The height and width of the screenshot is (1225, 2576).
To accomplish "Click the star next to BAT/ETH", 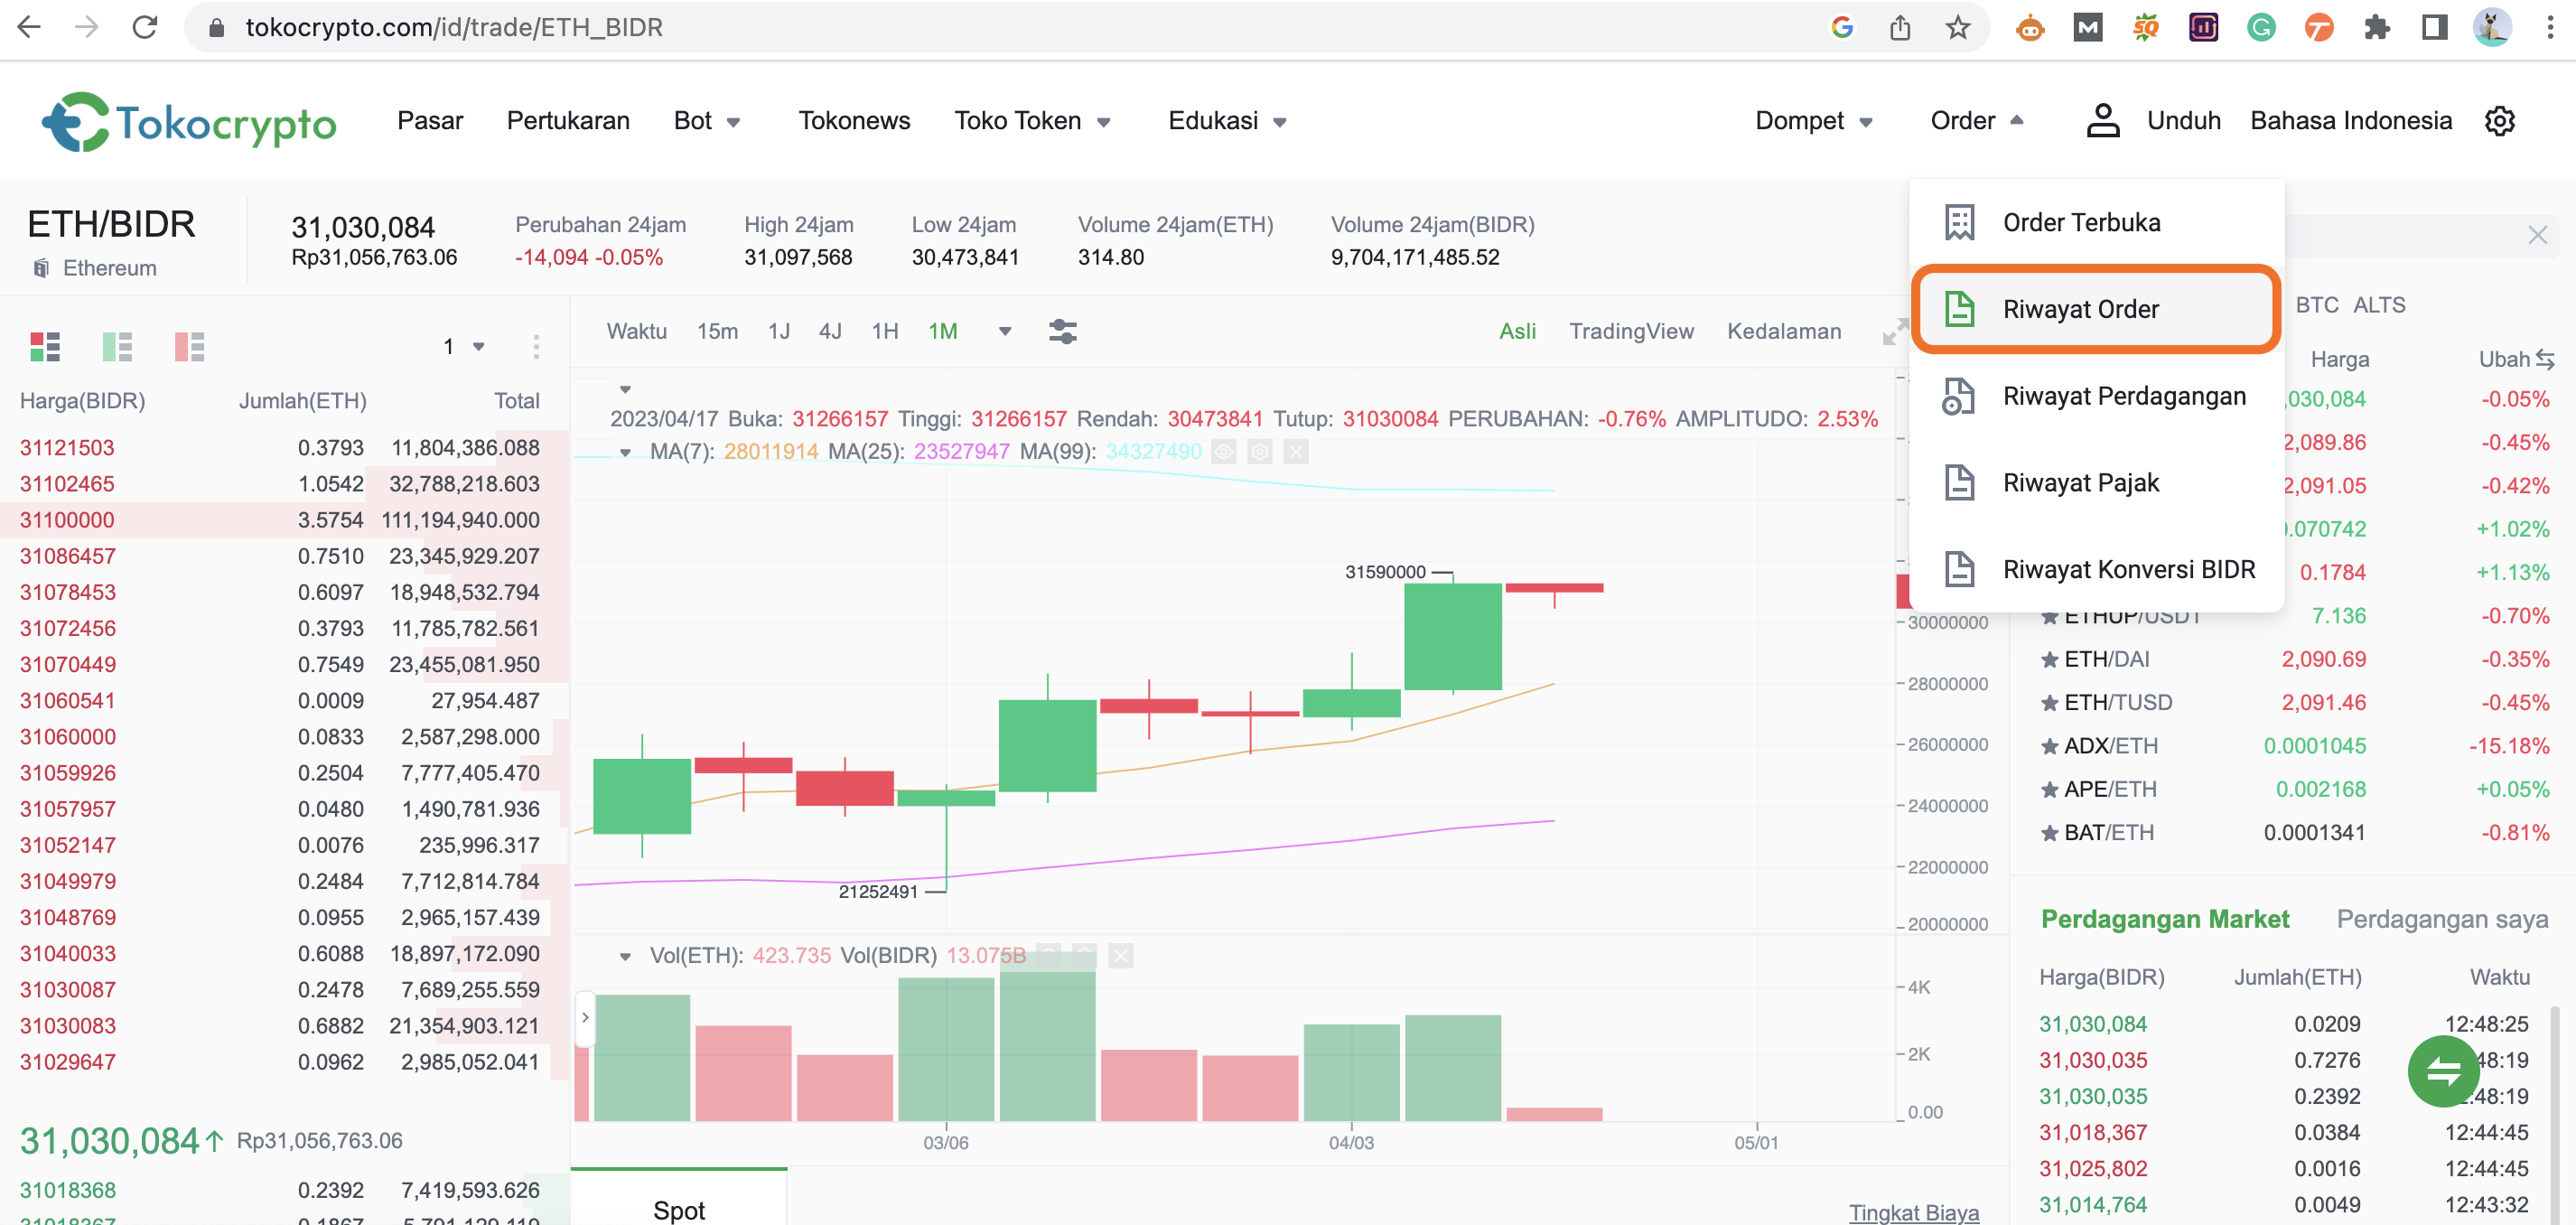I will pos(2049,833).
